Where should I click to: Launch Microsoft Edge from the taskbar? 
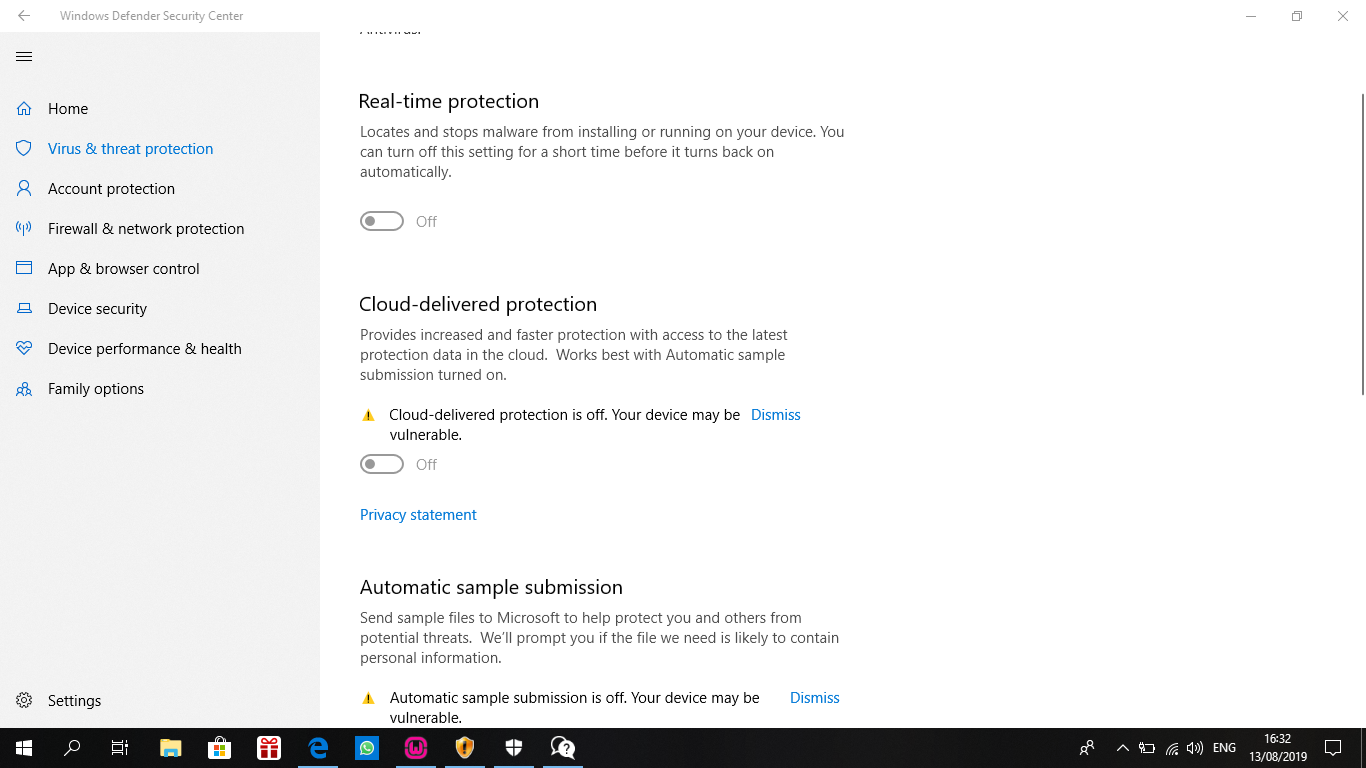tap(318, 748)
